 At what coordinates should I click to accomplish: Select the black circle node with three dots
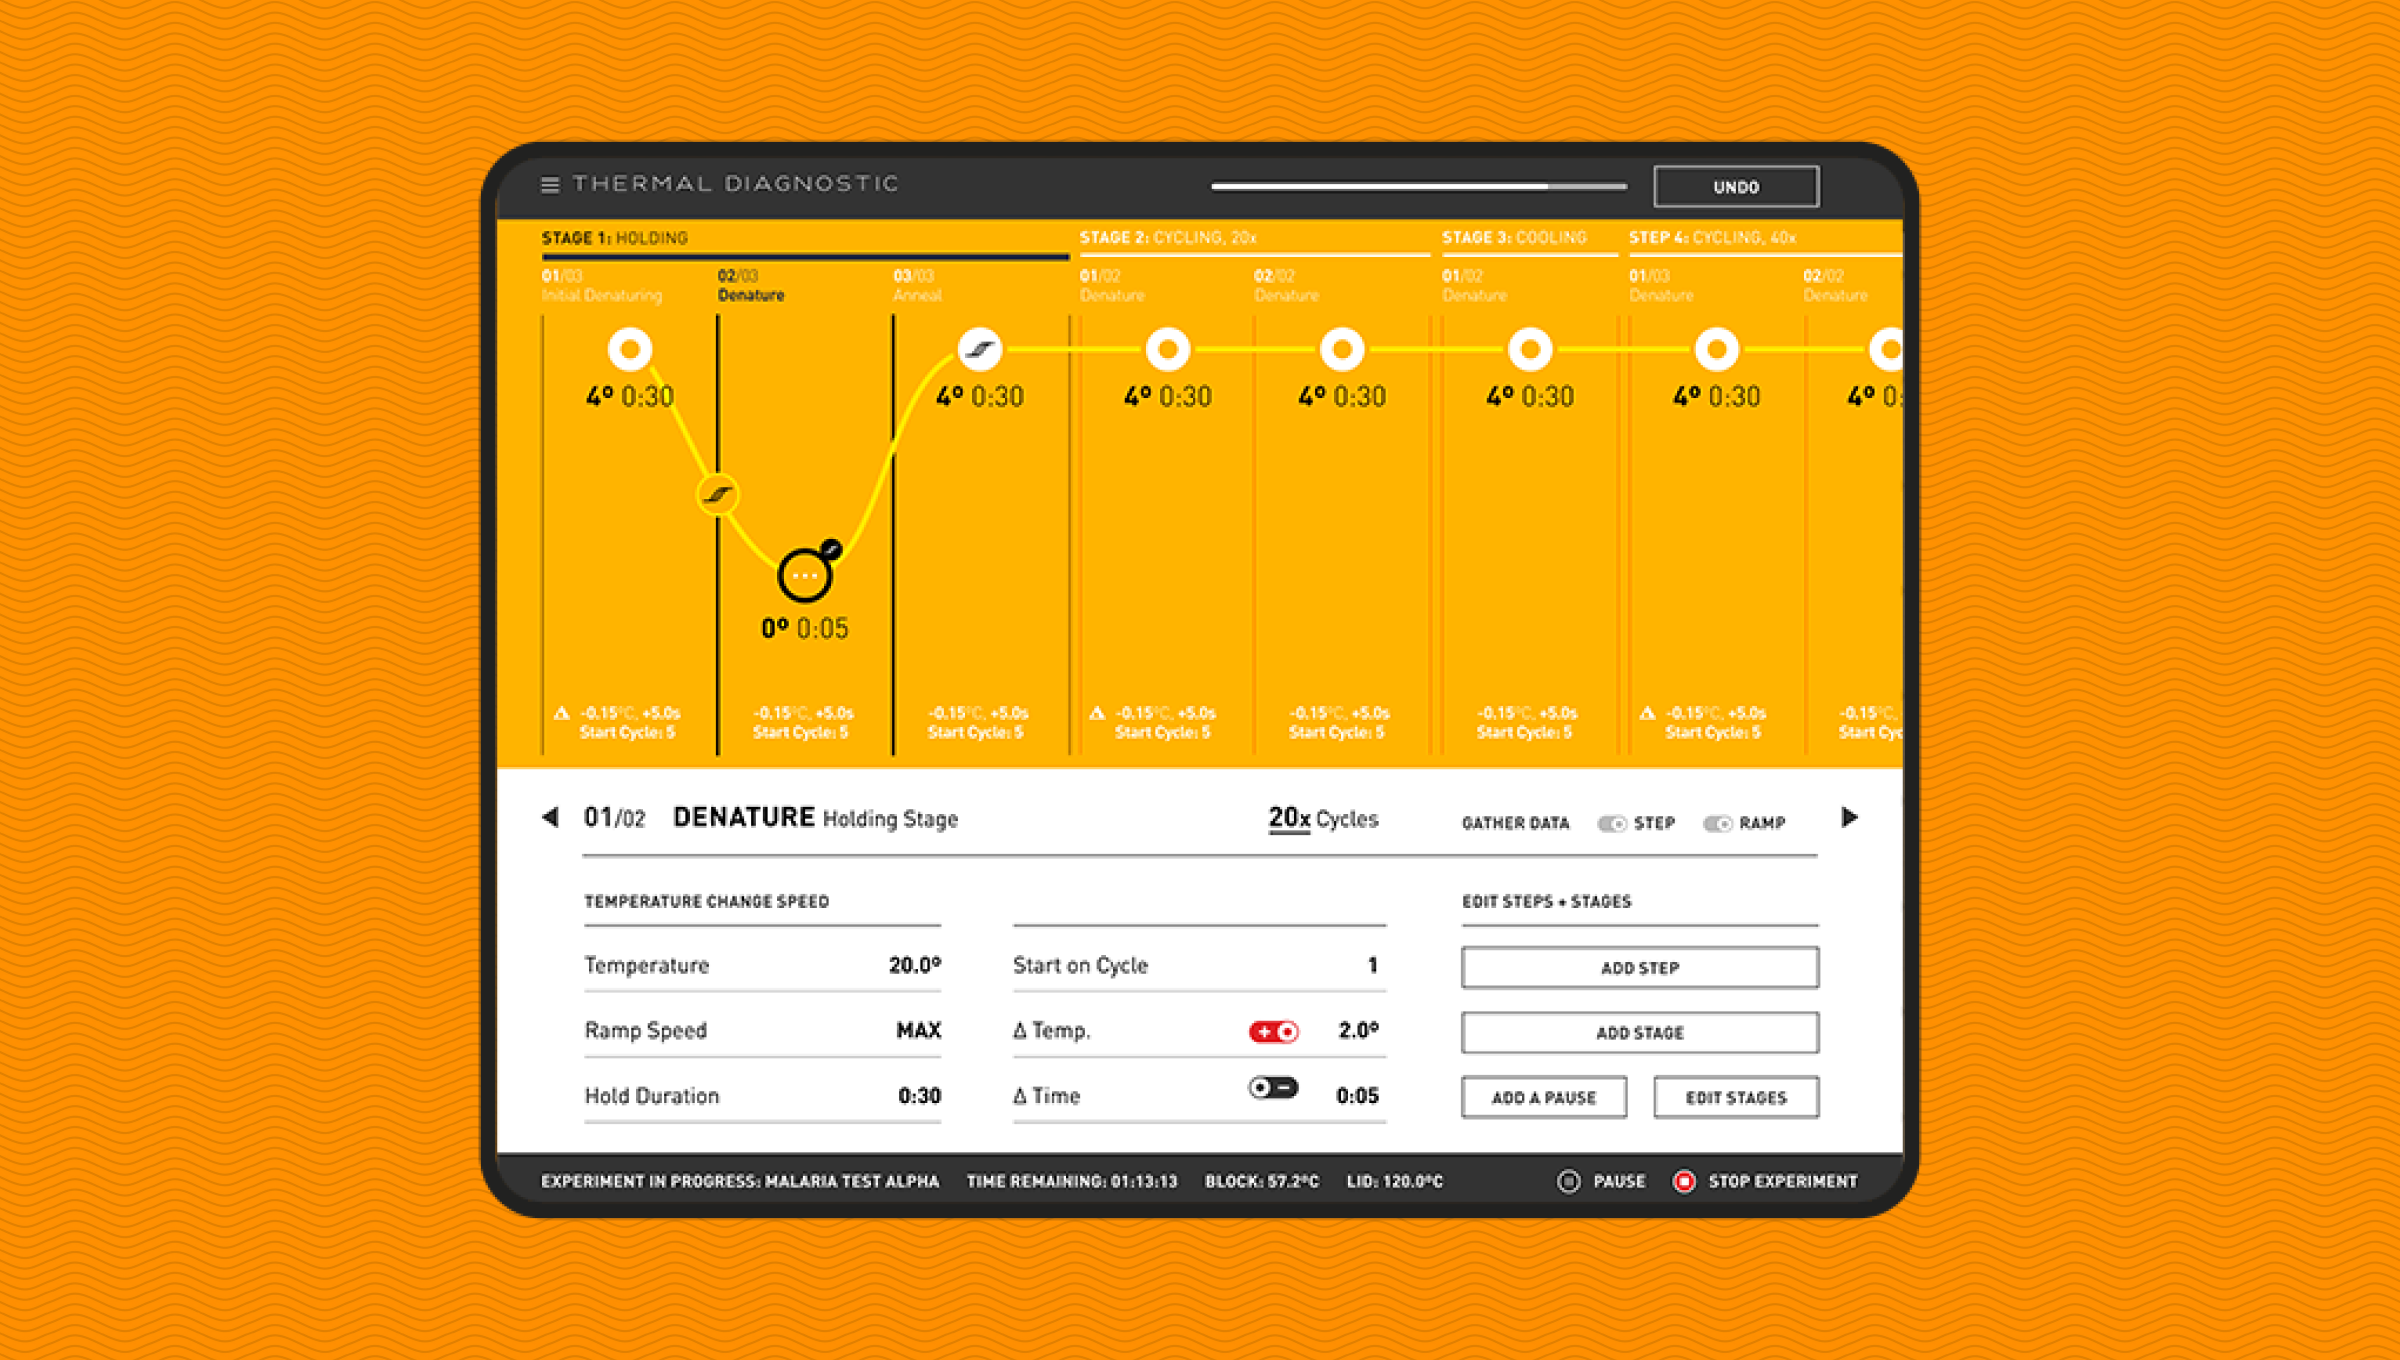[x=804, y=576]
